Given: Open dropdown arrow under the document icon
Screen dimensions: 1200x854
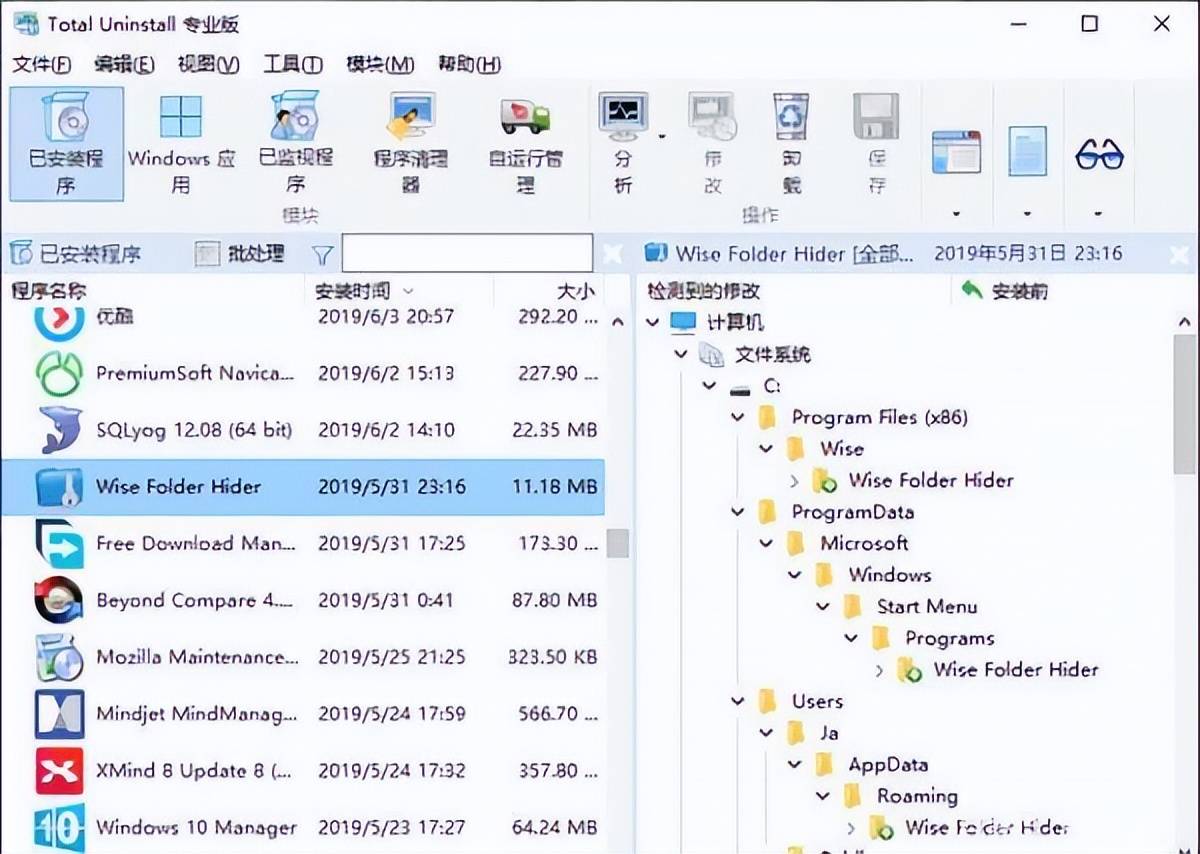Looking at the screenshot, I should click(1027, 213).
